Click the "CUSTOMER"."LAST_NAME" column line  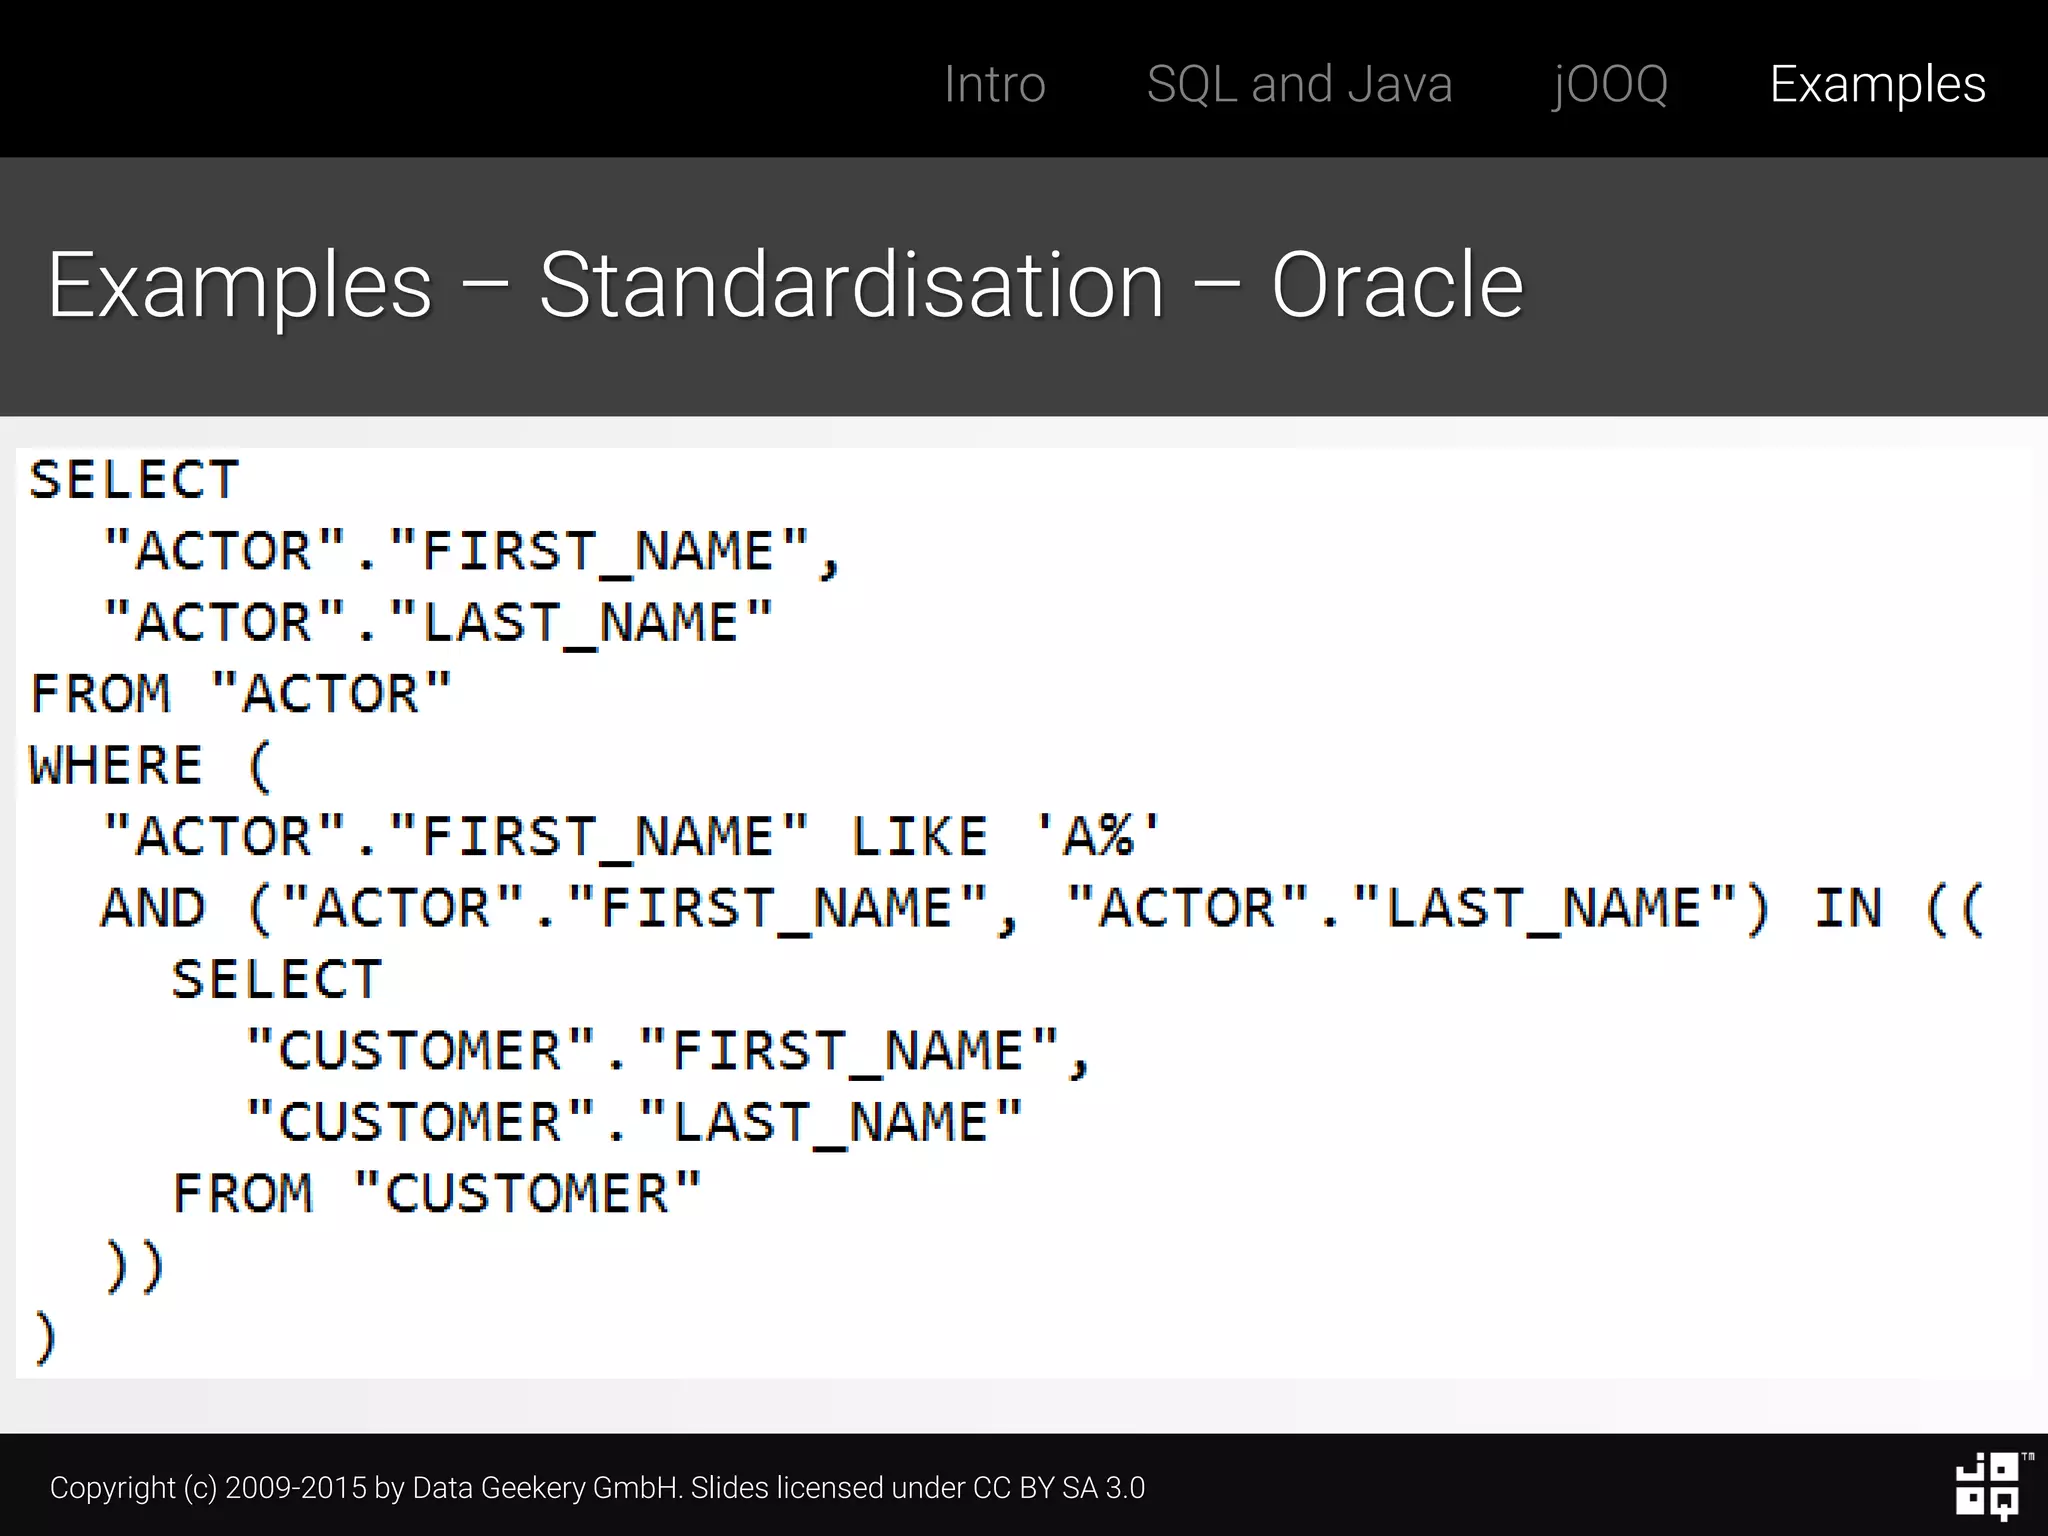coord(634,1122)
